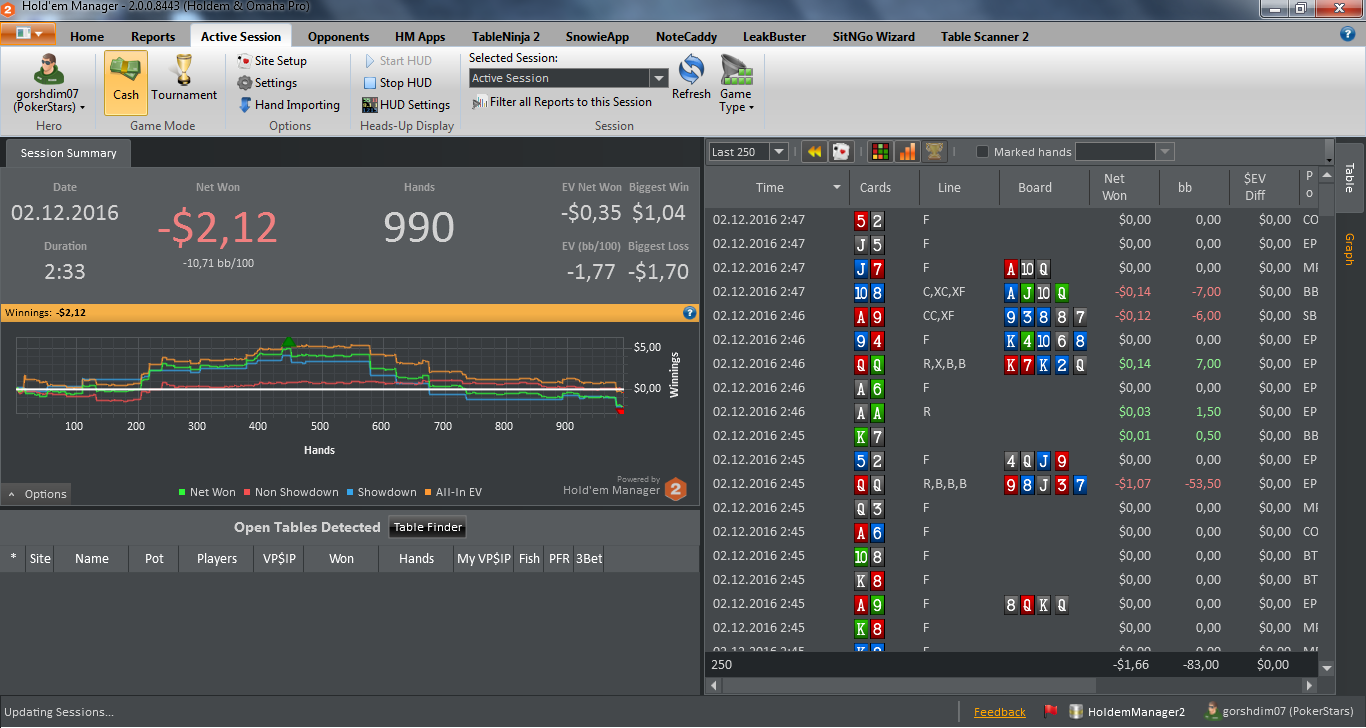The image size is (1366, 728).
Task: Toggle All-In EV legend swatch
Action: click(428, 492)
